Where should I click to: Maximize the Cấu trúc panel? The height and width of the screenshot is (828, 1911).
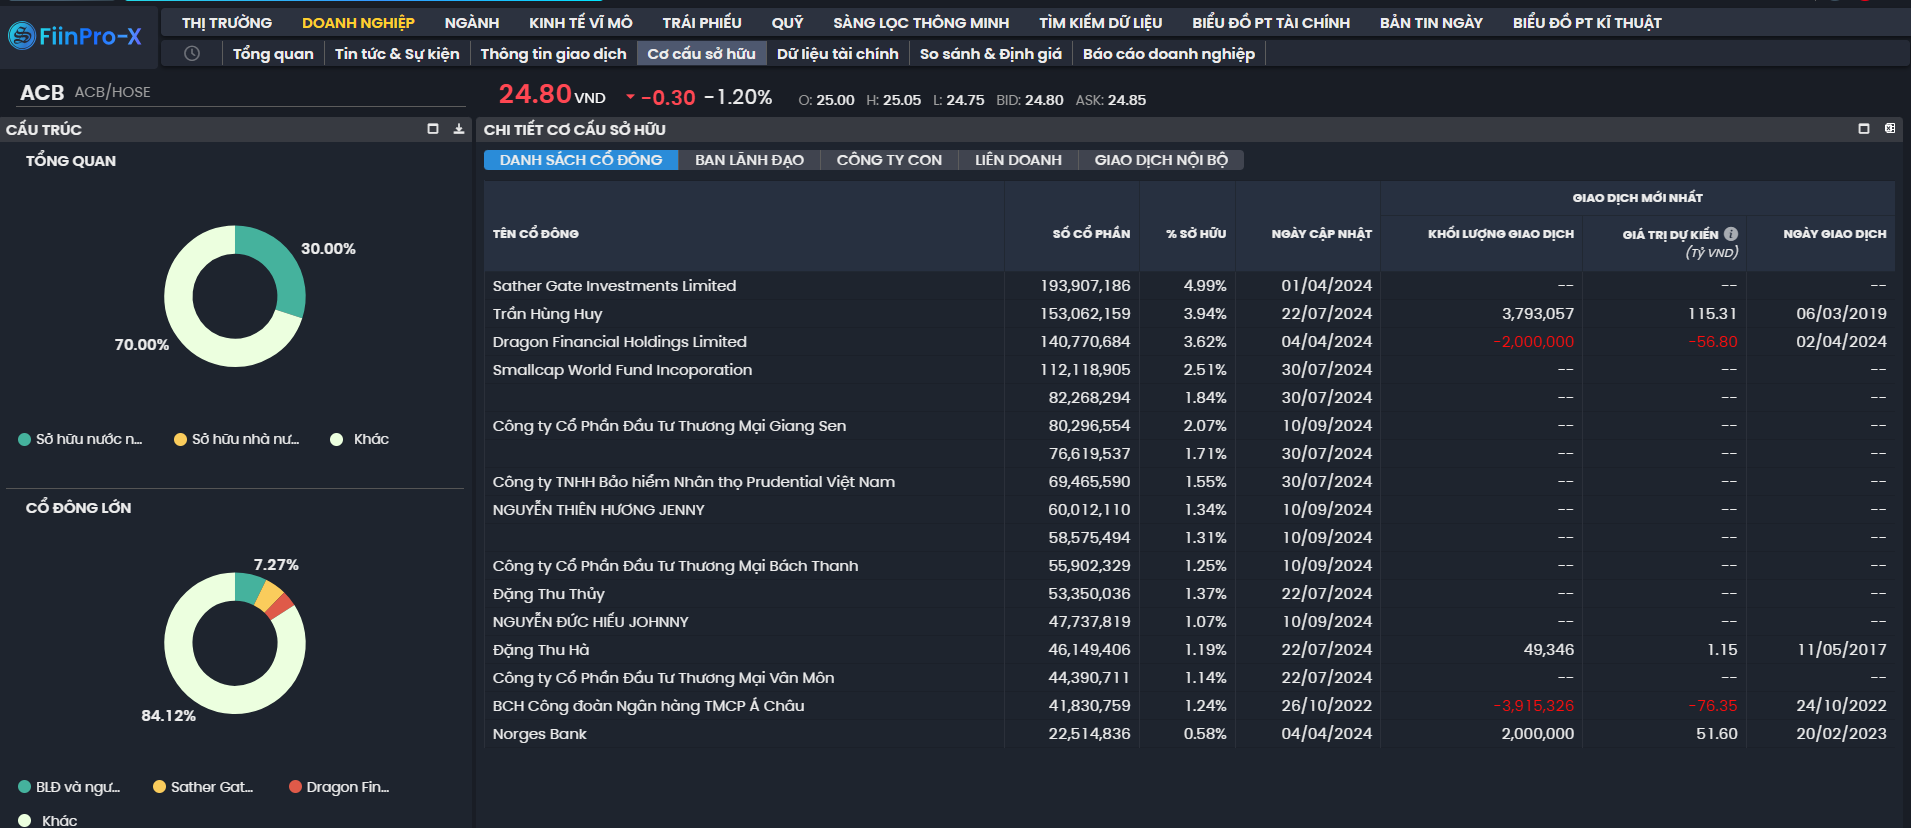[433, 129]
